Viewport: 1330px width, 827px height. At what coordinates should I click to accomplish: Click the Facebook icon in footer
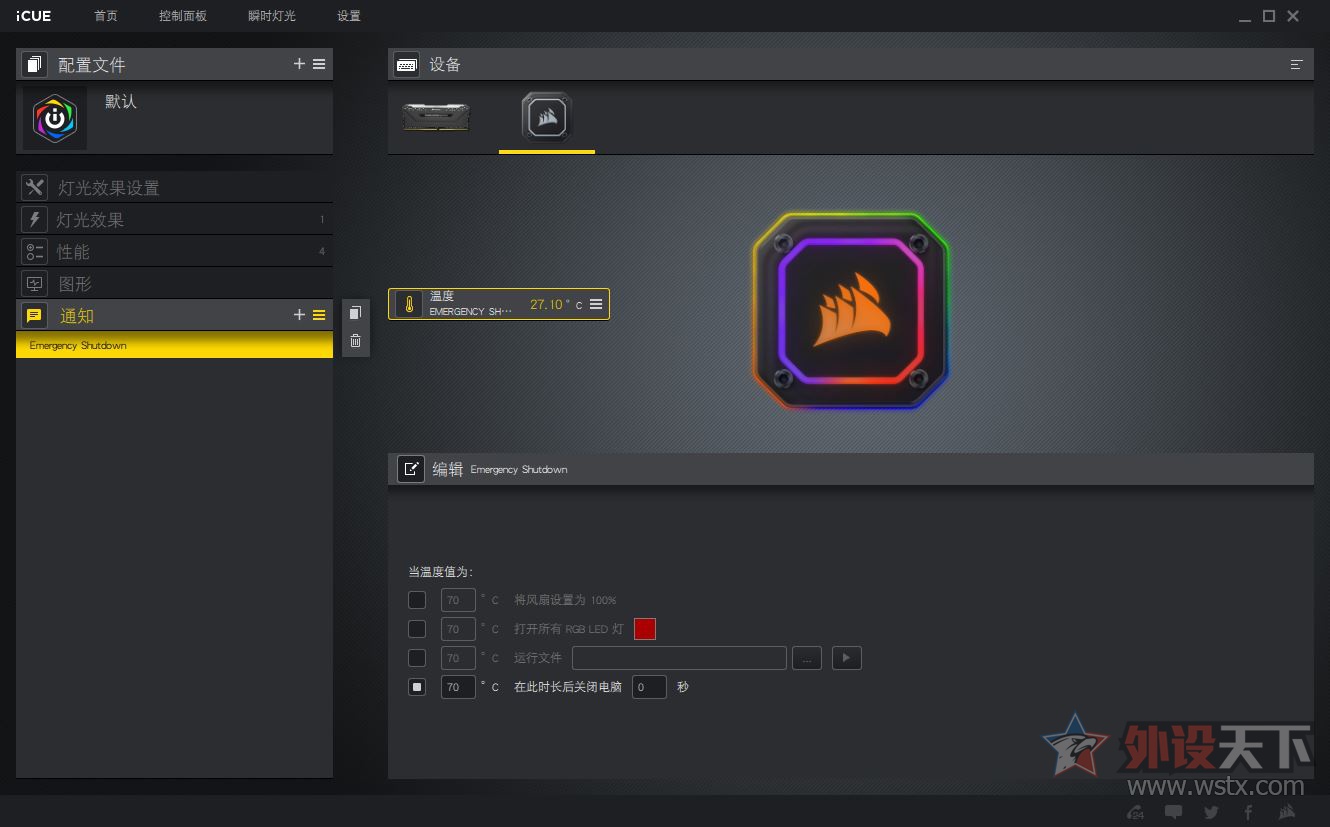click(1248, 812)
